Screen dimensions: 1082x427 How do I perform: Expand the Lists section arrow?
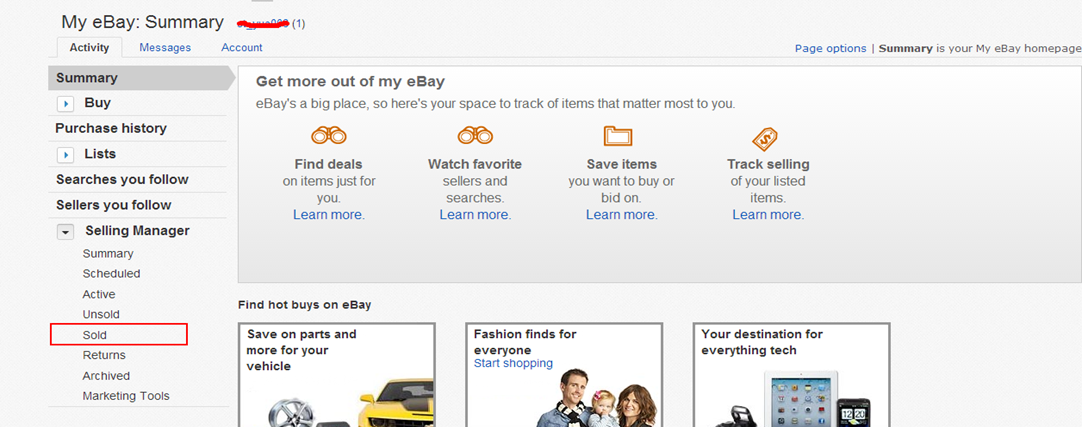click(x=65, y=155)
